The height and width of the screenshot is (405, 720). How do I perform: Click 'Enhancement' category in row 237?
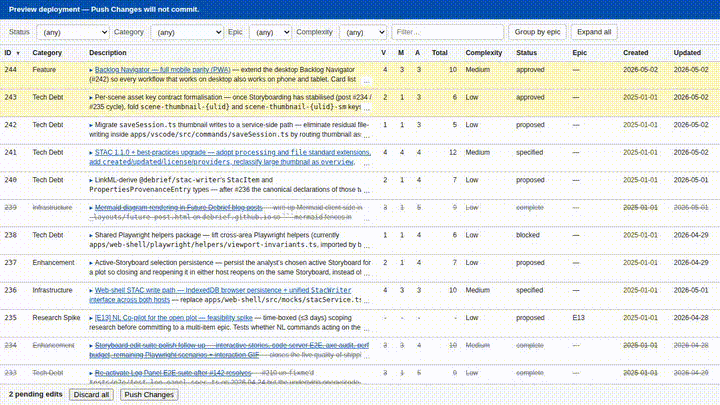pos(53,263)
